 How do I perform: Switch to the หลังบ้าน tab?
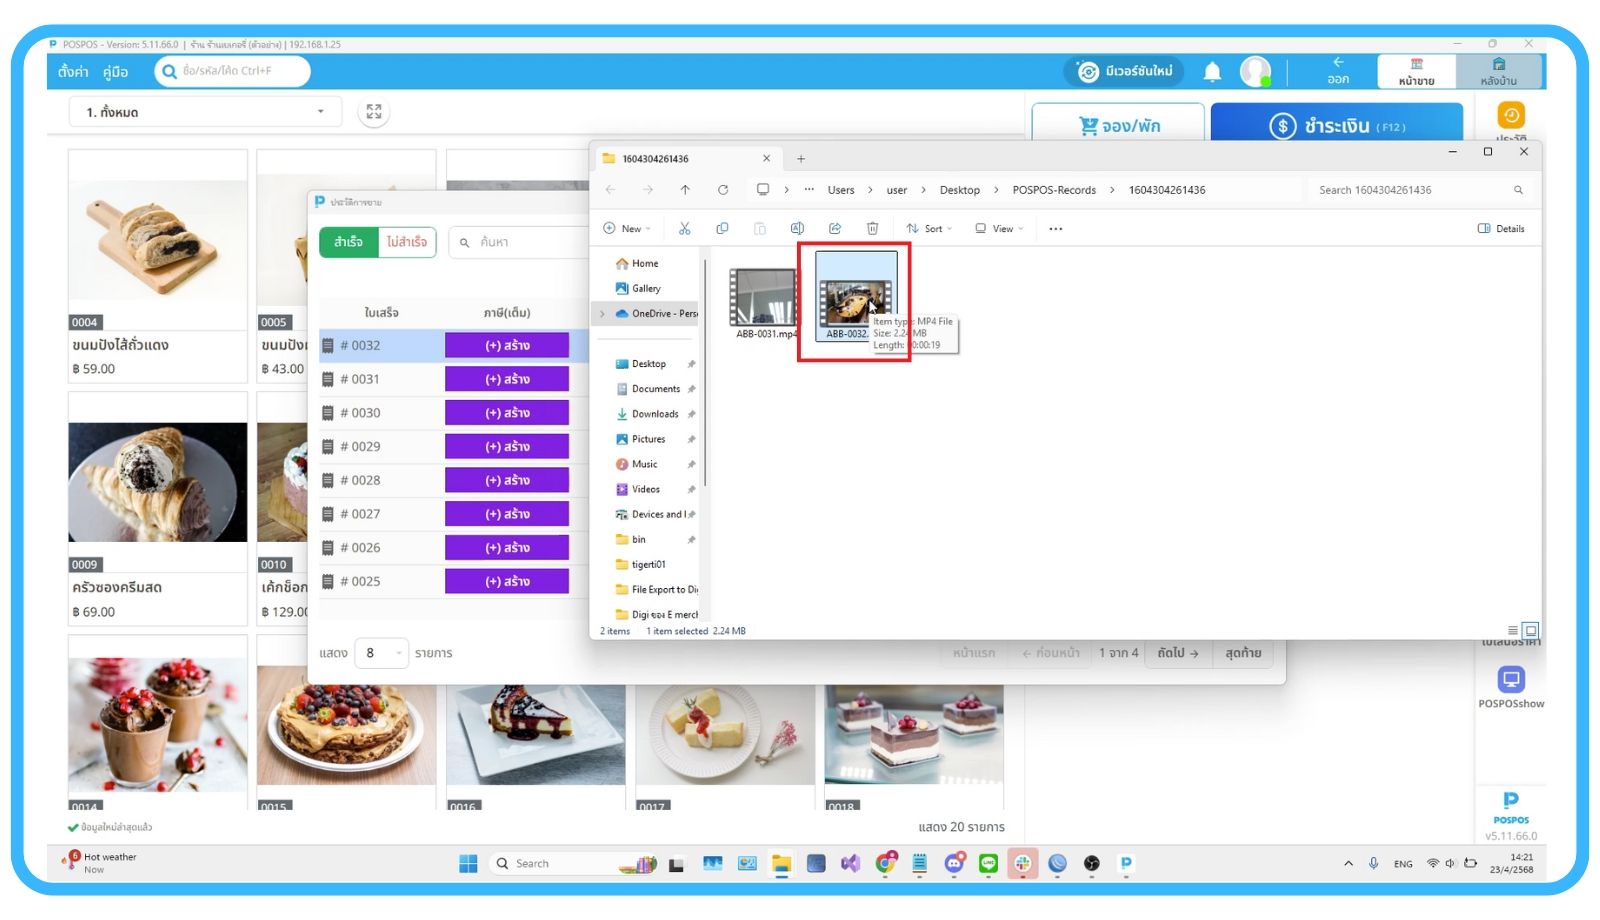(1498, 72)
